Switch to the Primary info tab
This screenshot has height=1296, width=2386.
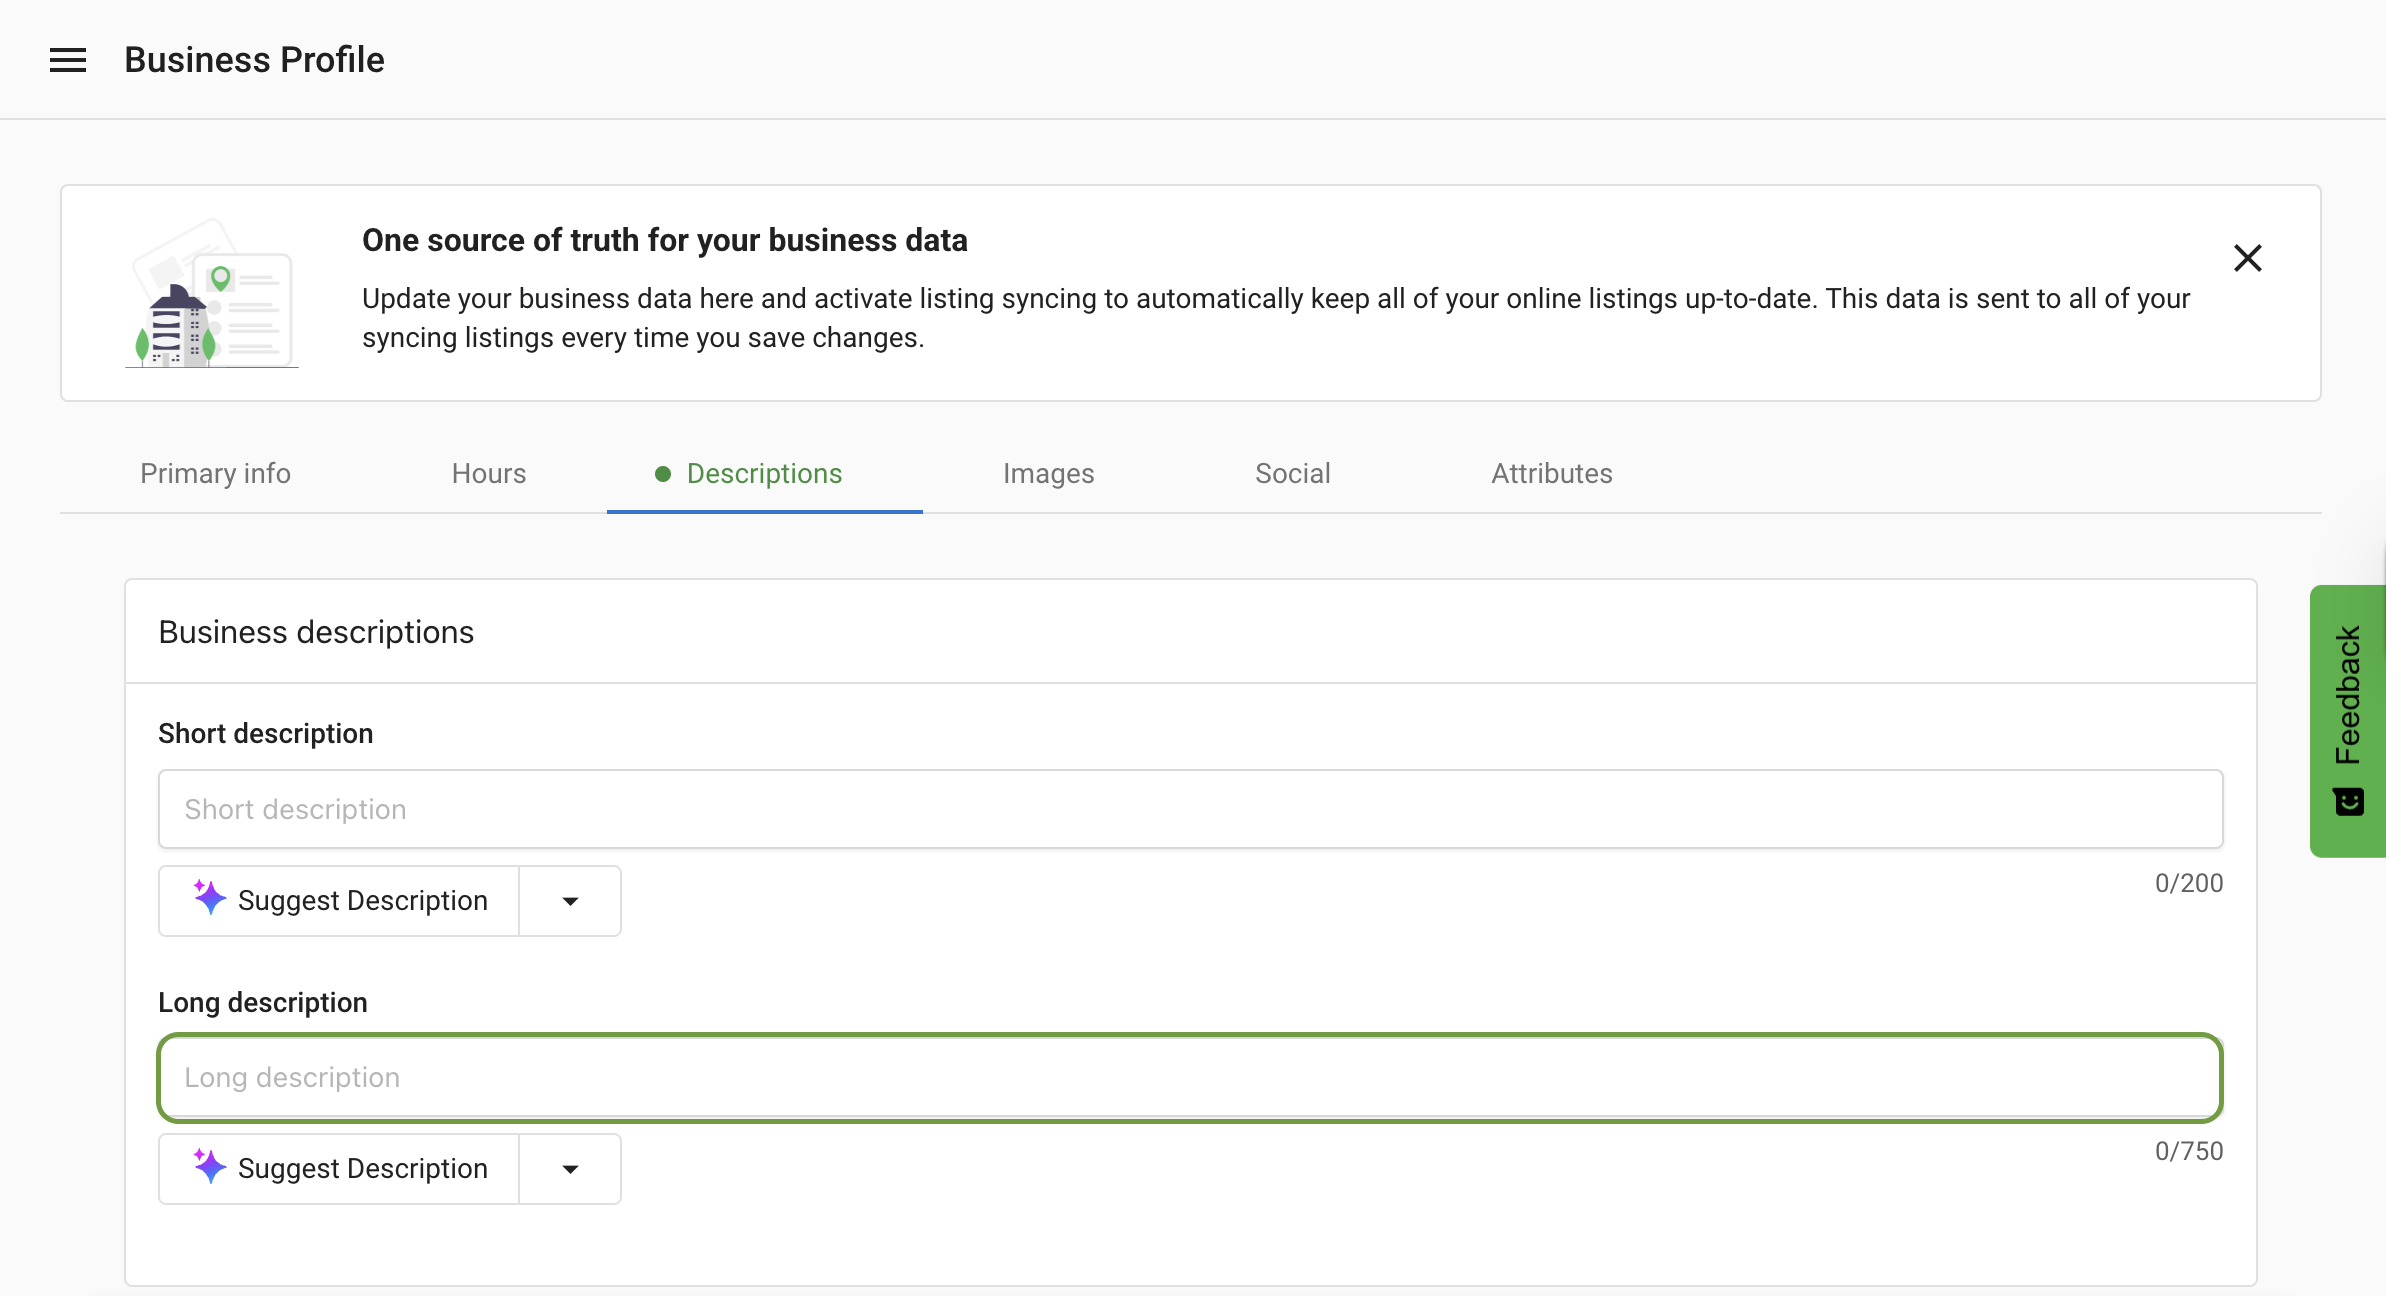tap(215, 474)
